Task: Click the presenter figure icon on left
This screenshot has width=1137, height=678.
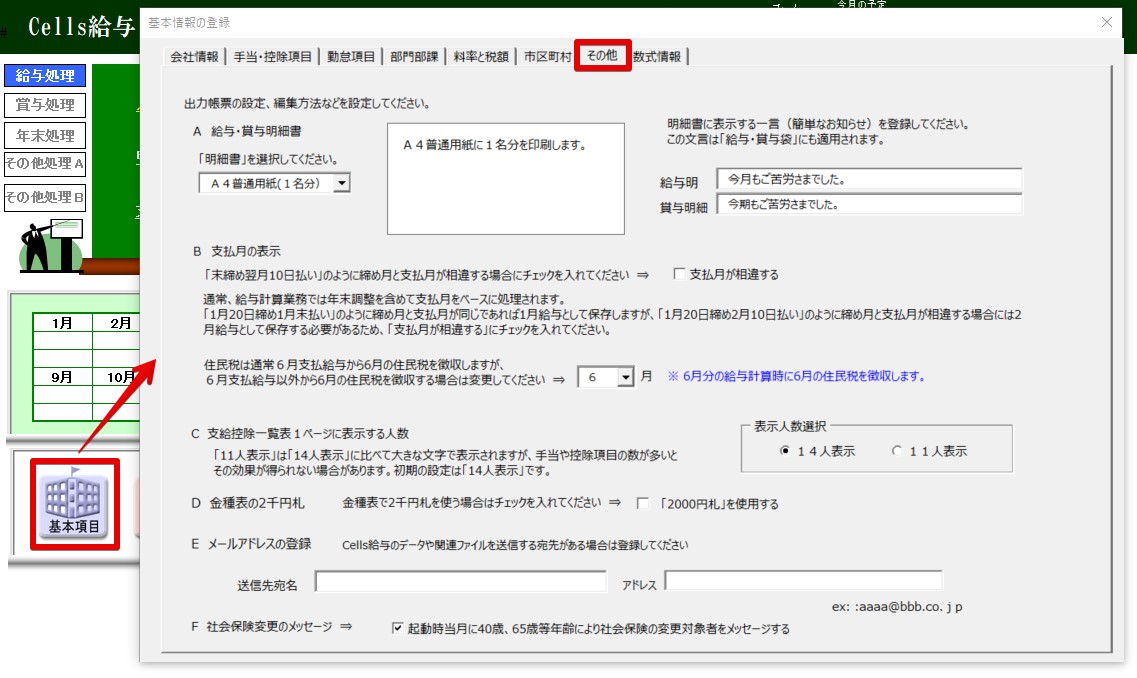Action: 50,245
